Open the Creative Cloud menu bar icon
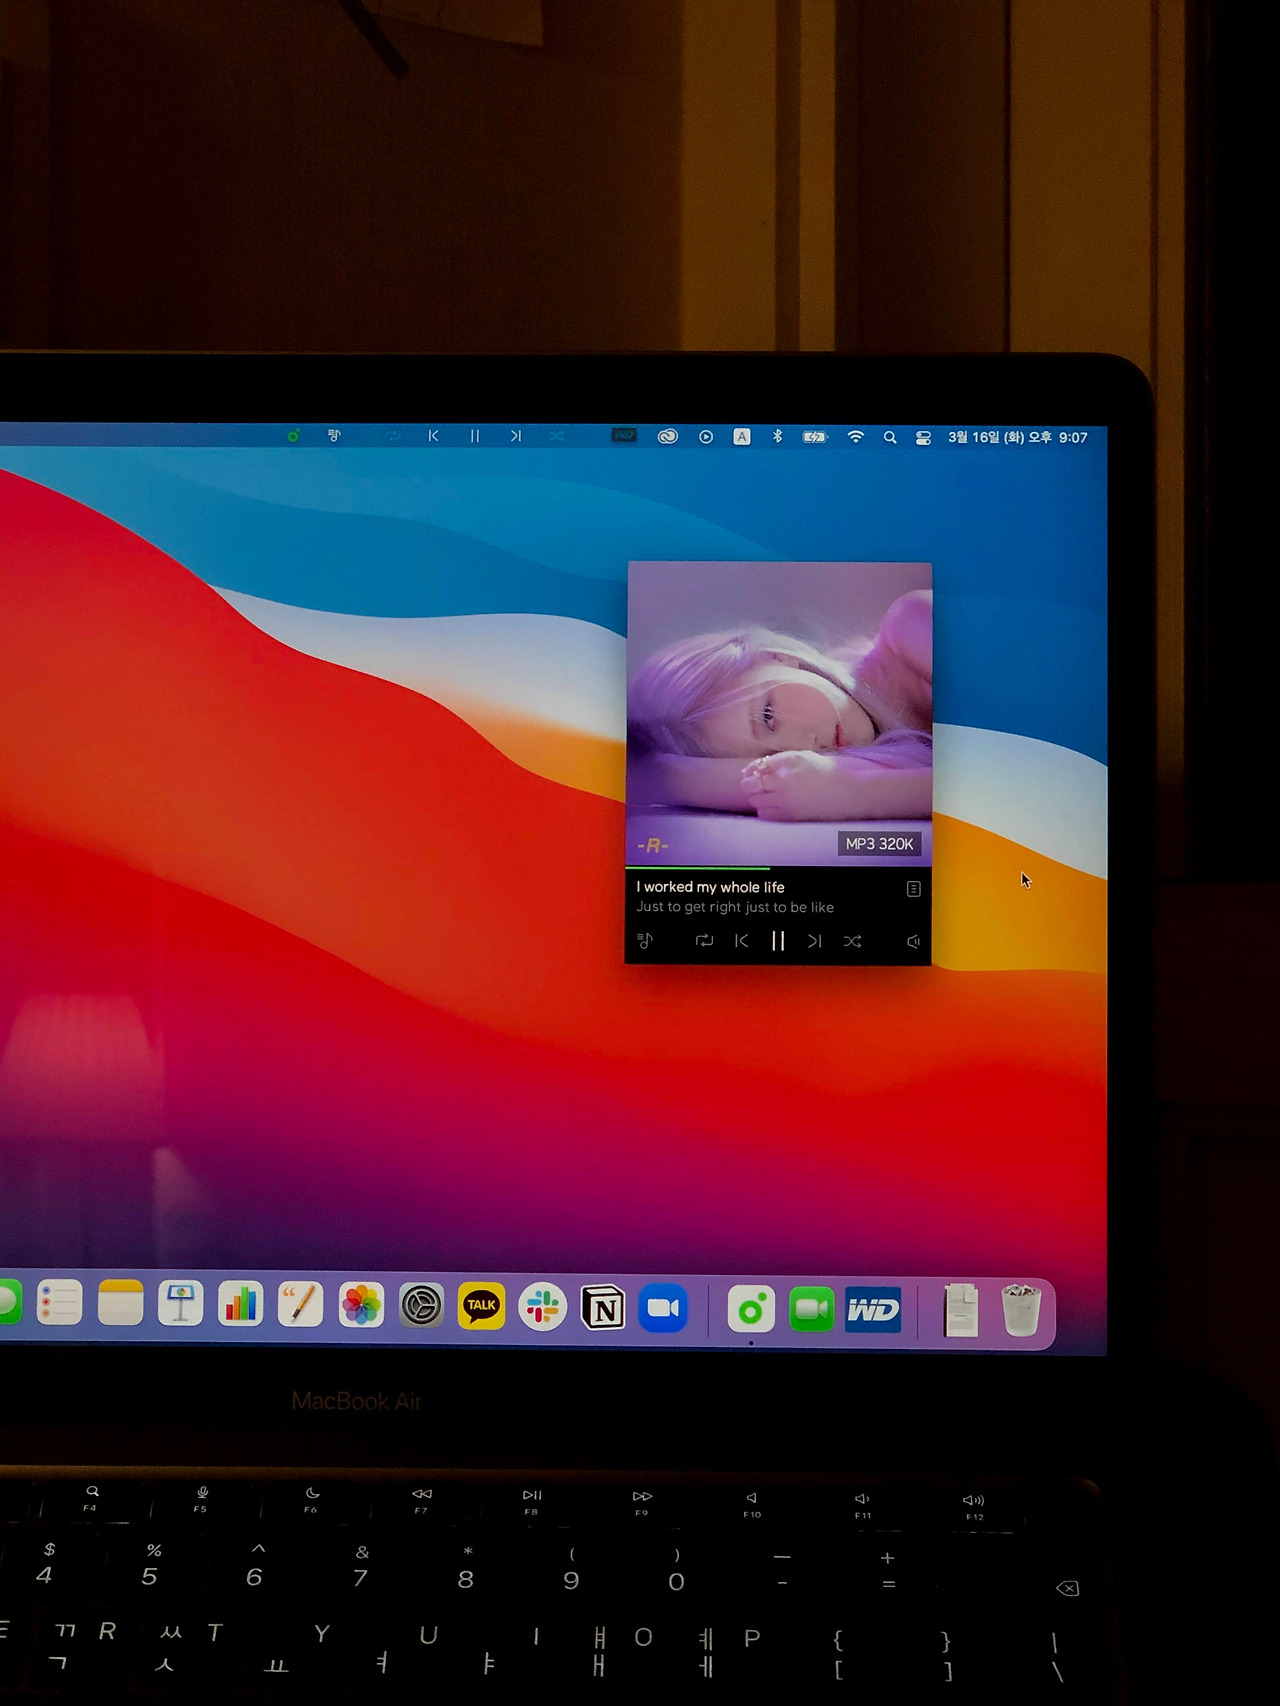Screen dimensions: 1280x1706 click(x=667, y=436)
